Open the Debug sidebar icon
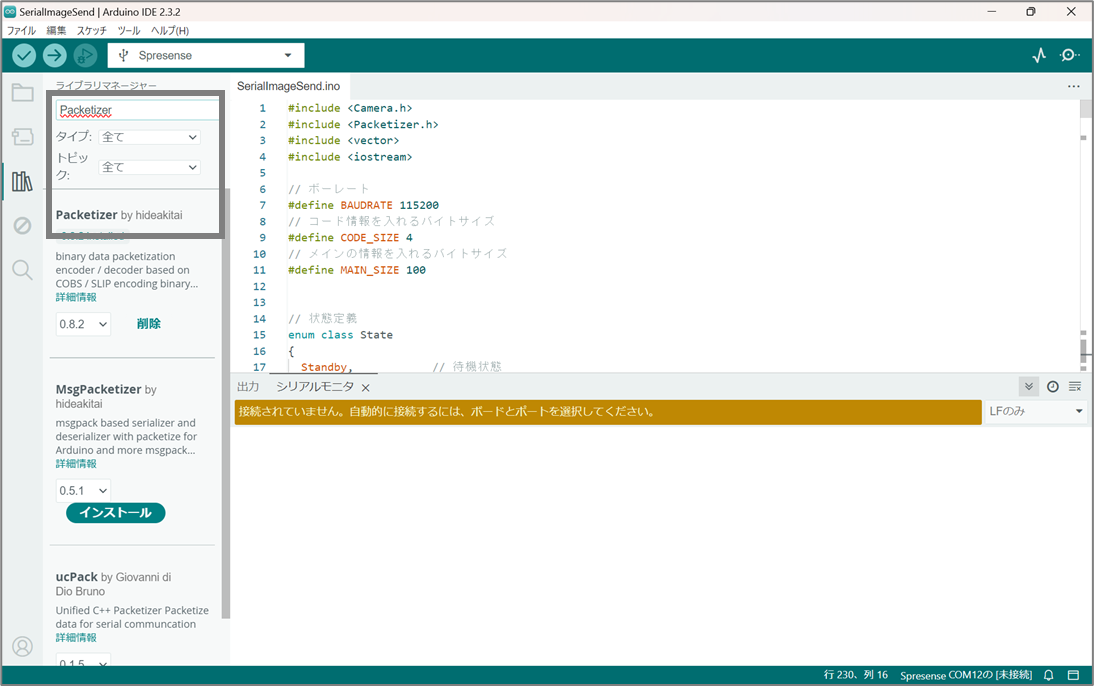This screenshot has height=686, width=1094. pos(22,226)
